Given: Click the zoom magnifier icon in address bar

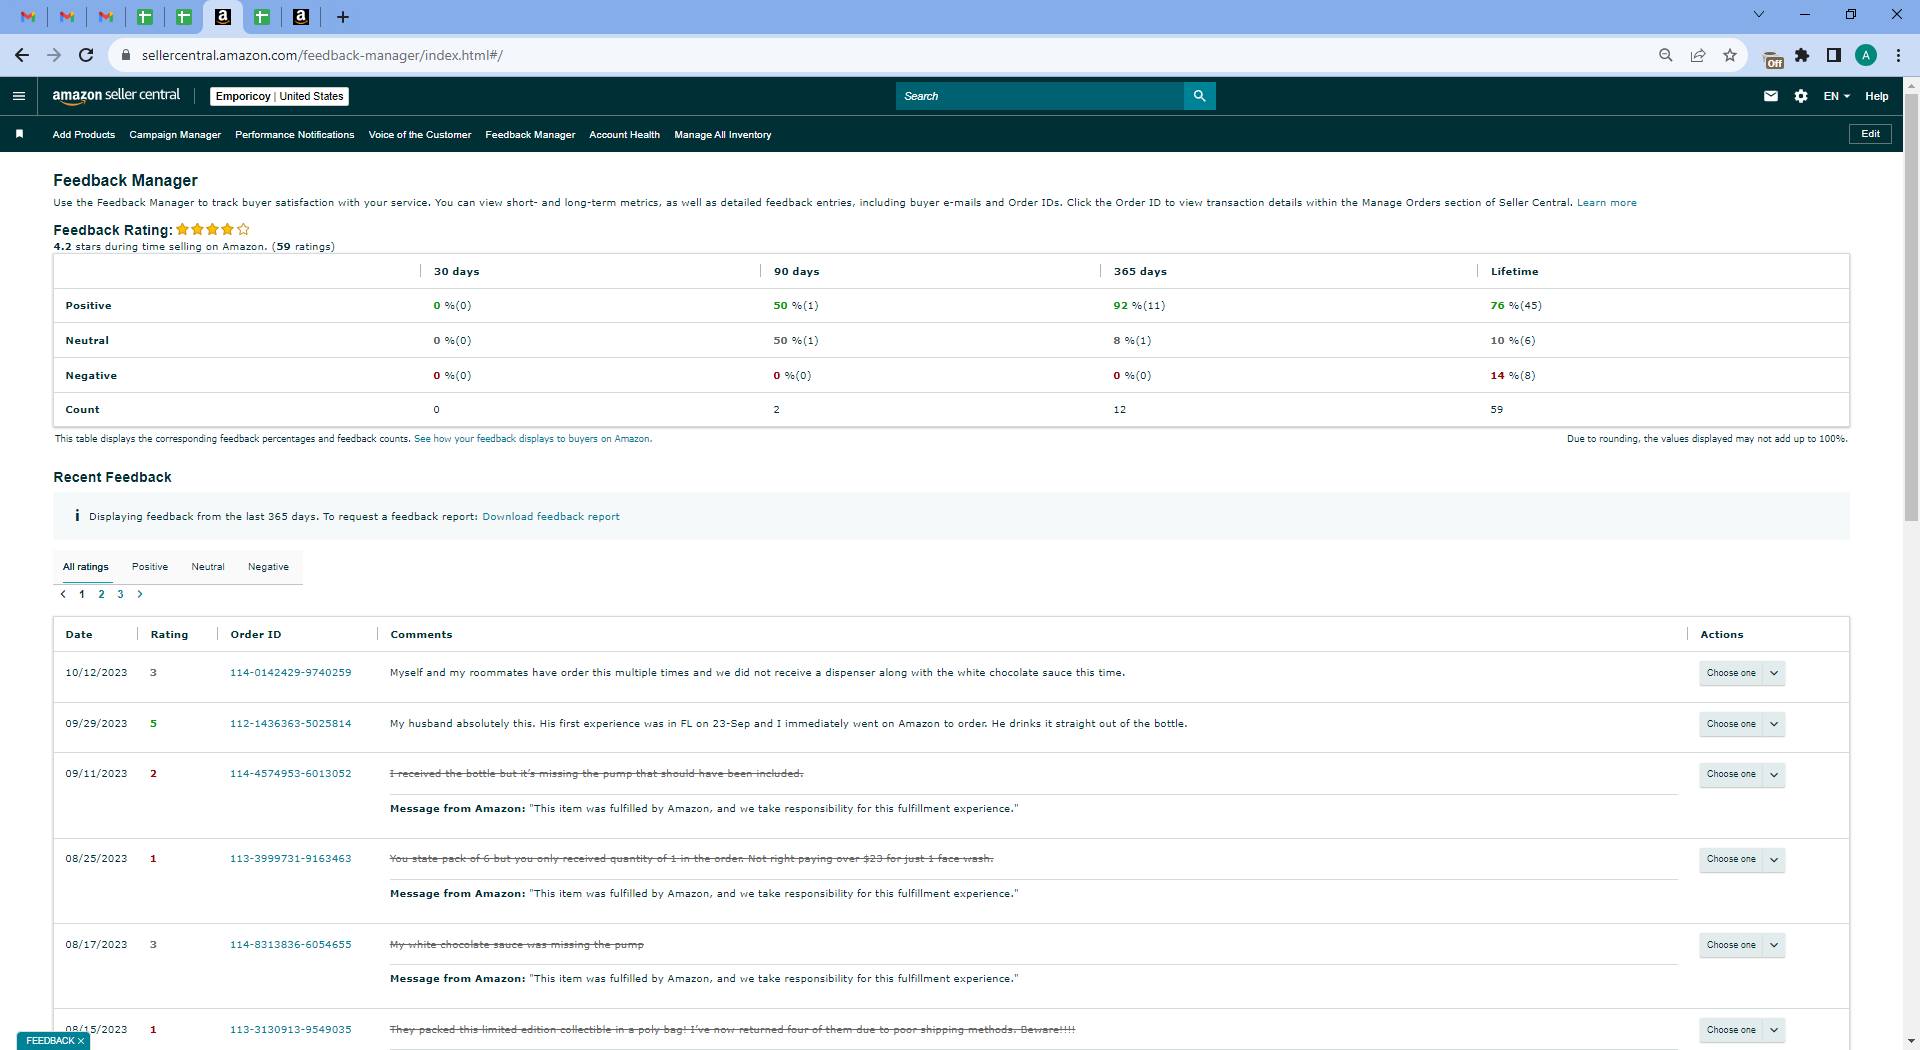Looking at the screenshot, I should click(x=1666, y=55).
